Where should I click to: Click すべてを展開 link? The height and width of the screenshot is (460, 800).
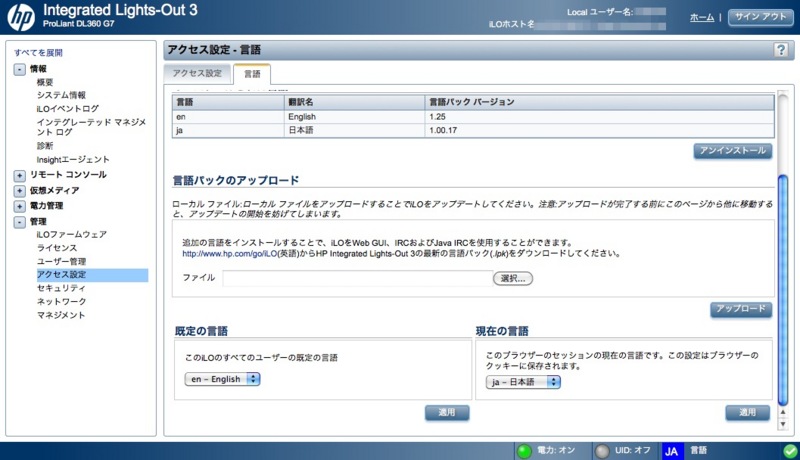[38, 53]
